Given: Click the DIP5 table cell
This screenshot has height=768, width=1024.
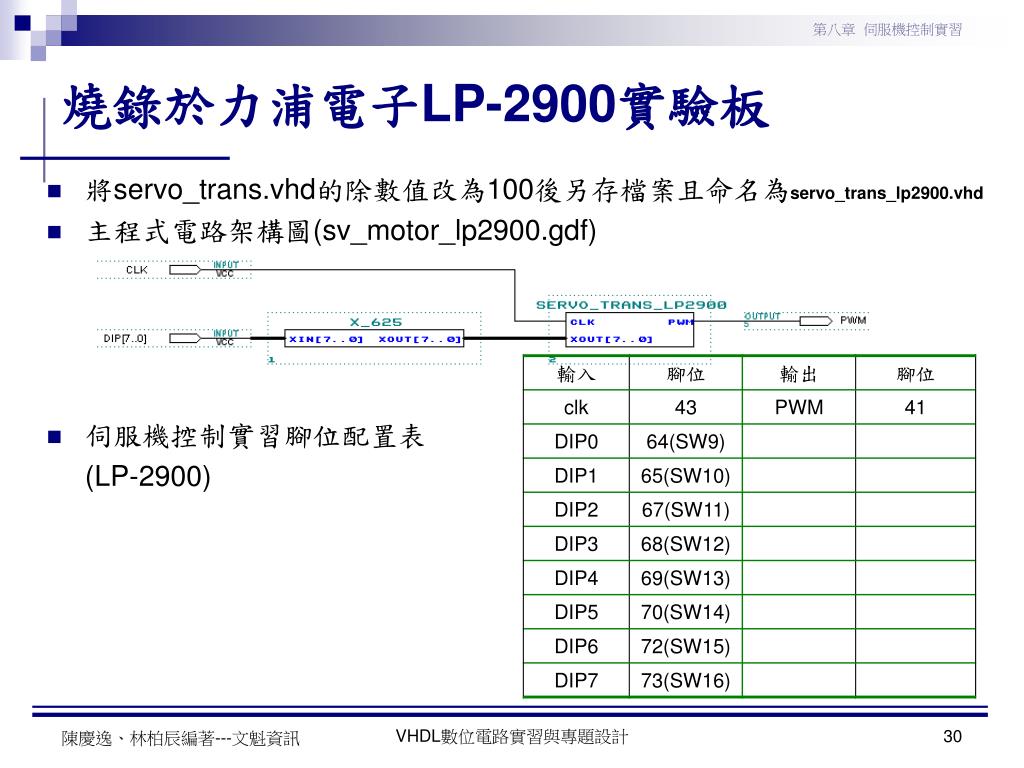Looking at the screenshot, I should [576, 612].
